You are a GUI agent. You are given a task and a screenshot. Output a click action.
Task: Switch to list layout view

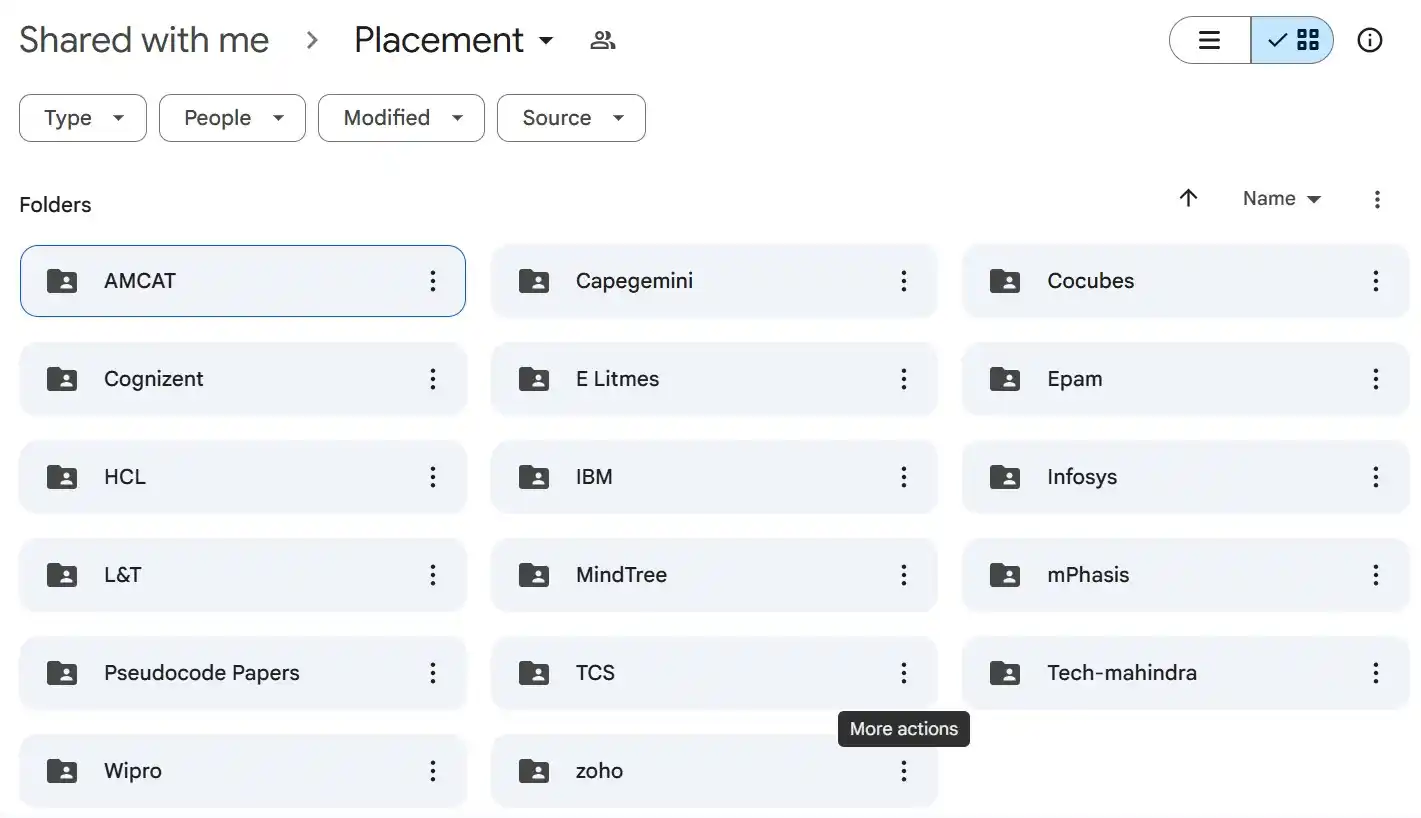coord(1210,40)
